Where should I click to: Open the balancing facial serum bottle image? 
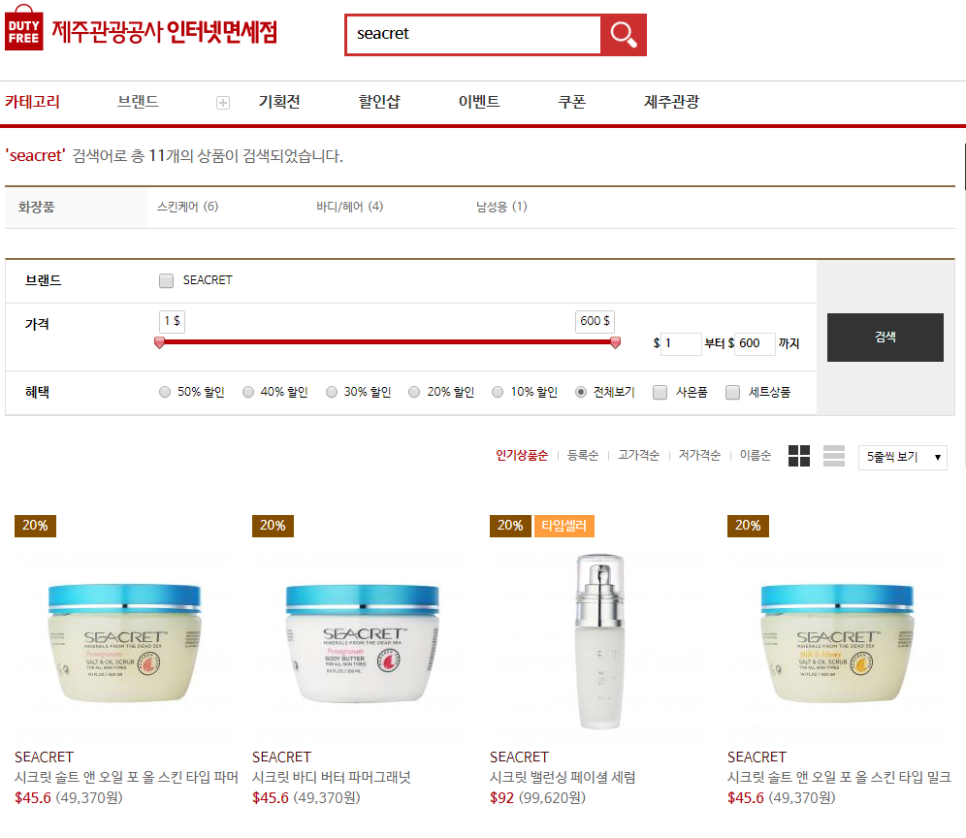(600, 640)
